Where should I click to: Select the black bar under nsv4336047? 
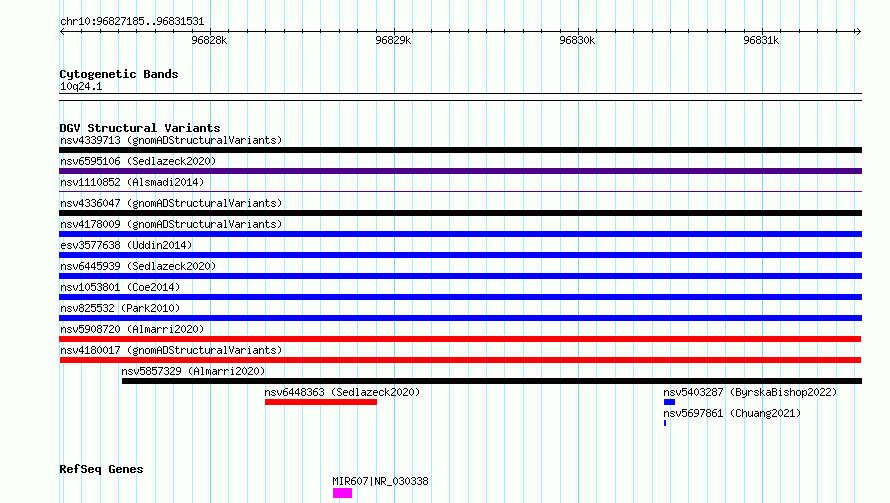click(460, 213)
